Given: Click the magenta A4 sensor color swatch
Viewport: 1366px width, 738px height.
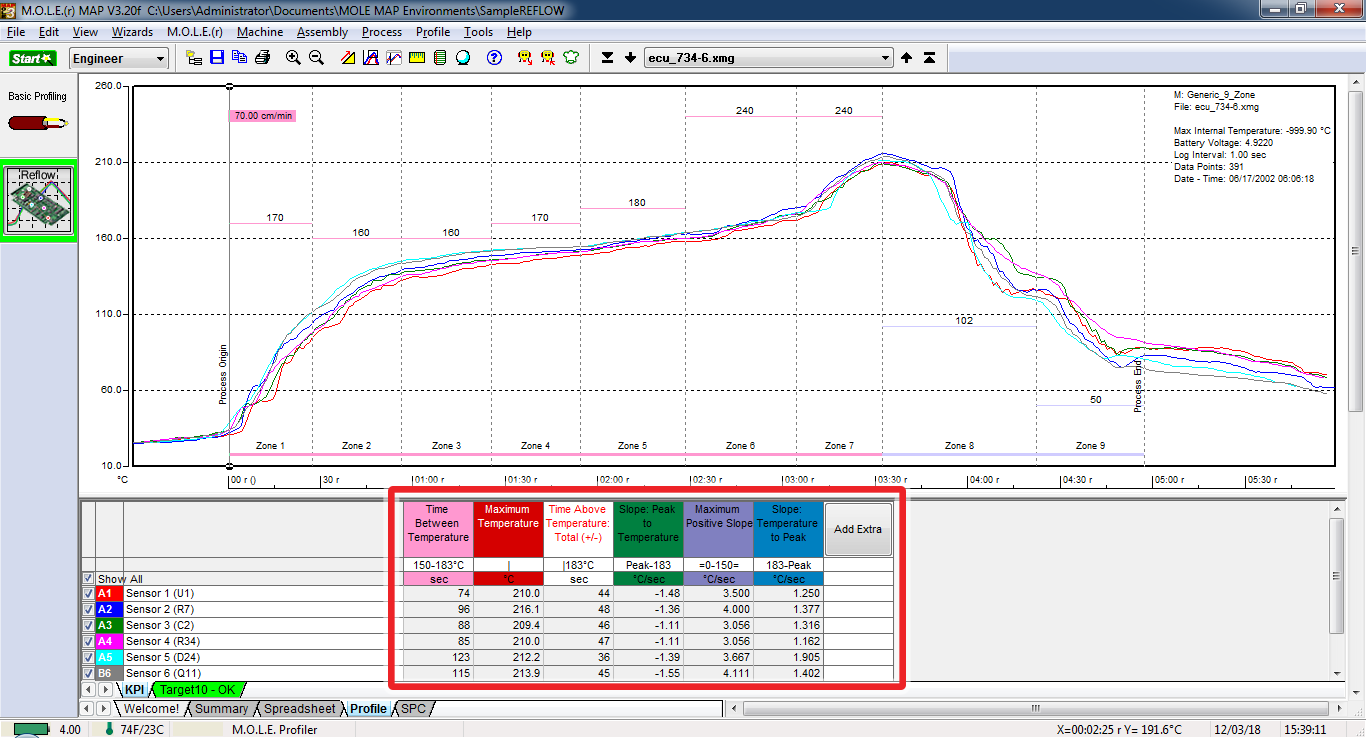Looking at the screenshot, I should pyautogui.click(x=109, y=642).
